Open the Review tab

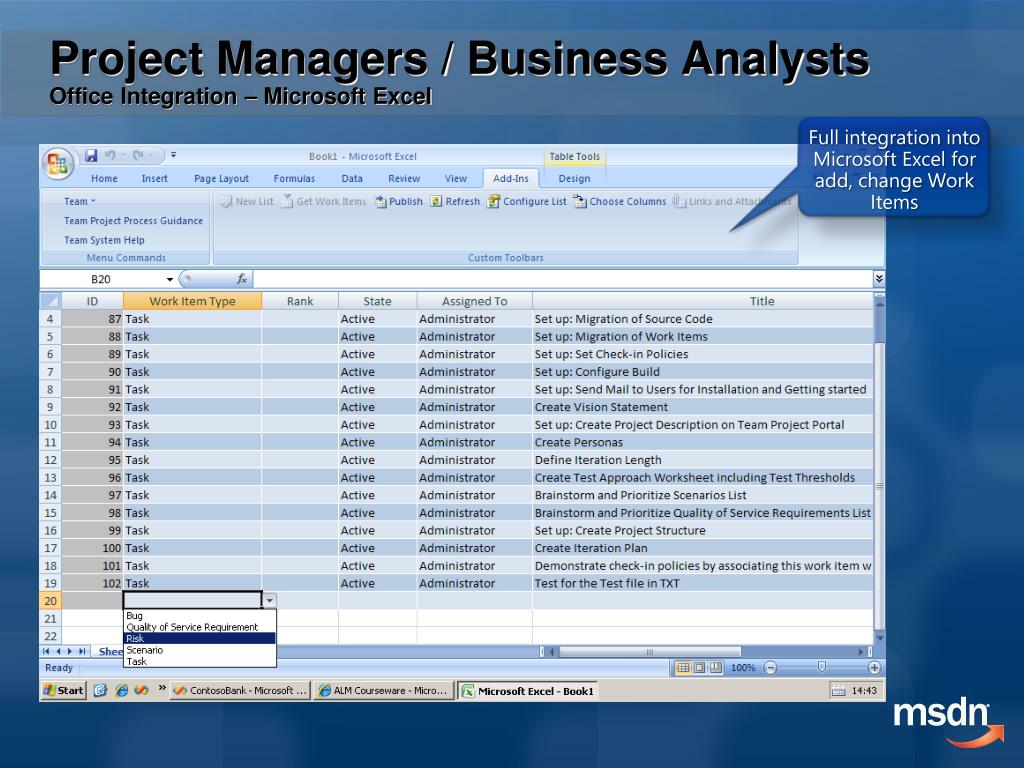click(x=404, y=178)
